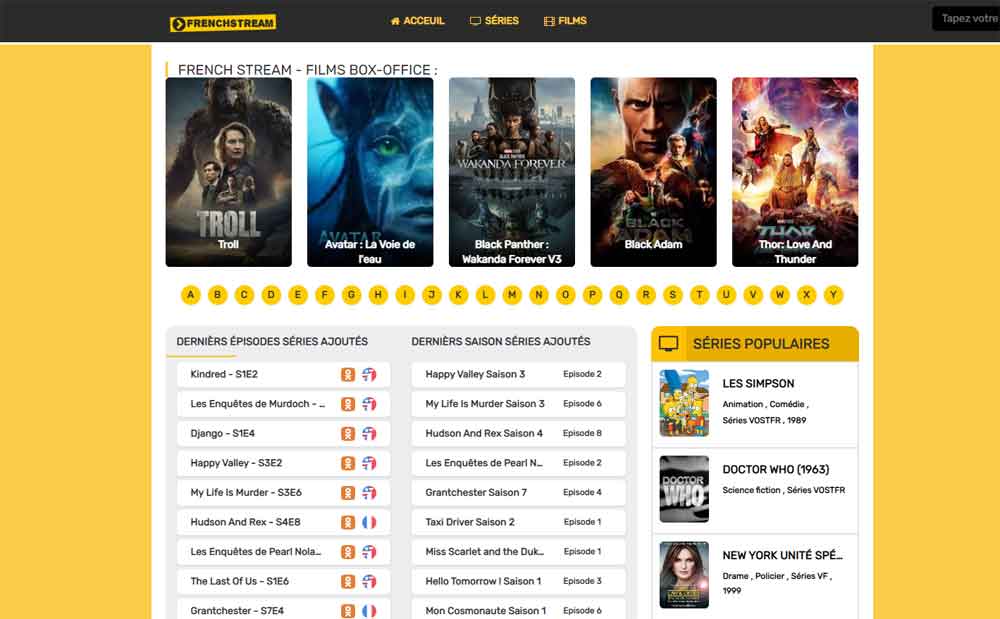
Task: Open Hello Tomorrow ! Saison 1 entry
Action: 518,581
